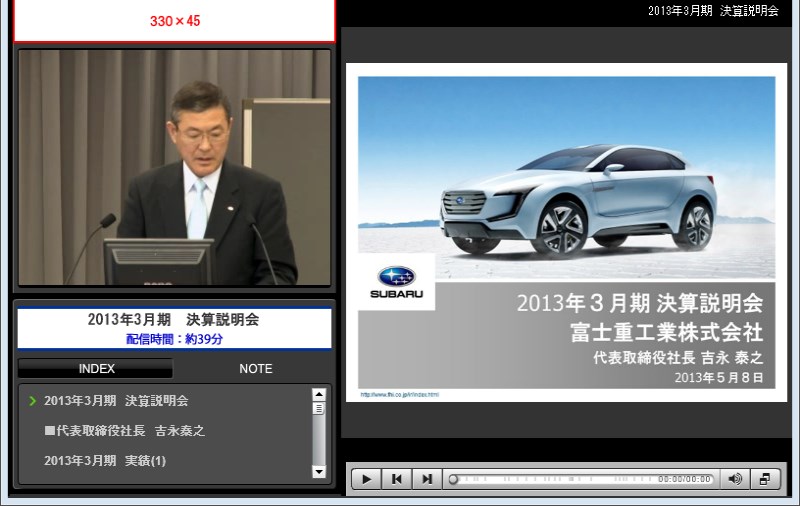800x506 pixels.
Task: Open the window-size switch icon
Action: (765, 479)
